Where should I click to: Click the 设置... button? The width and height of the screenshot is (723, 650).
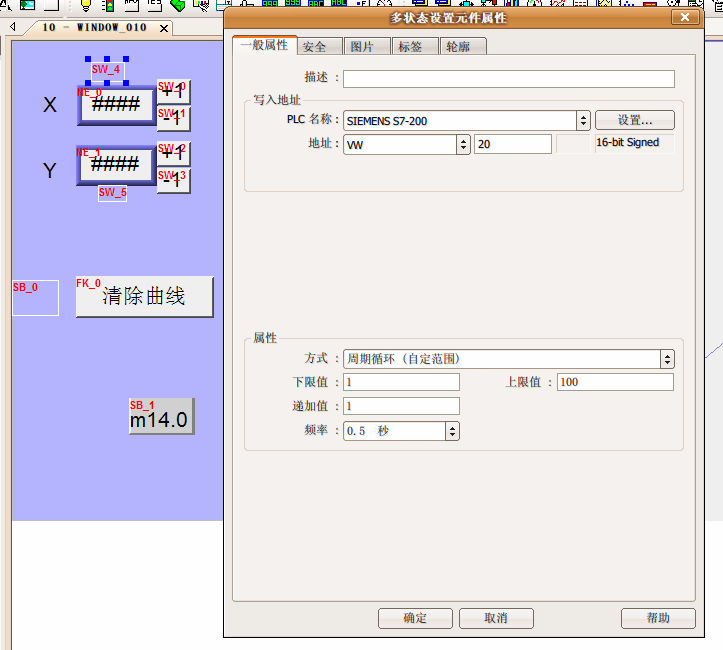pos(634,120)
